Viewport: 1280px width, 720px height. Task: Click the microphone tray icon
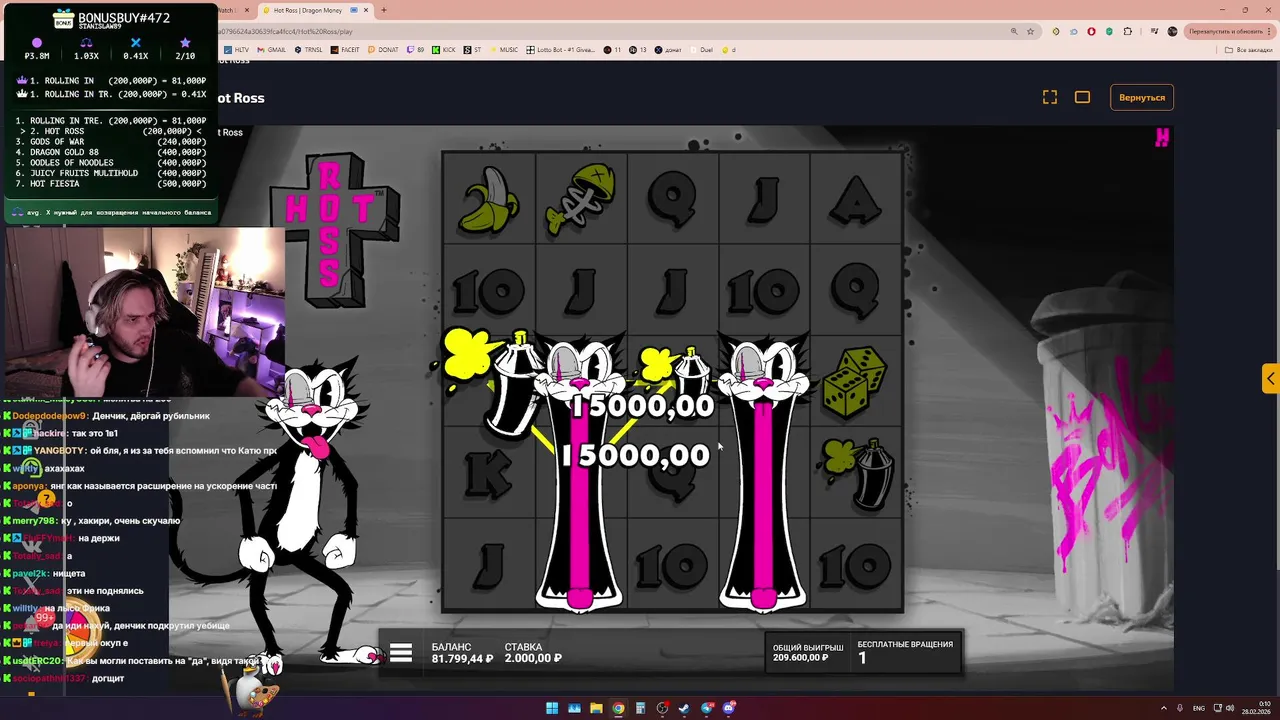(x=1181, y=708)
